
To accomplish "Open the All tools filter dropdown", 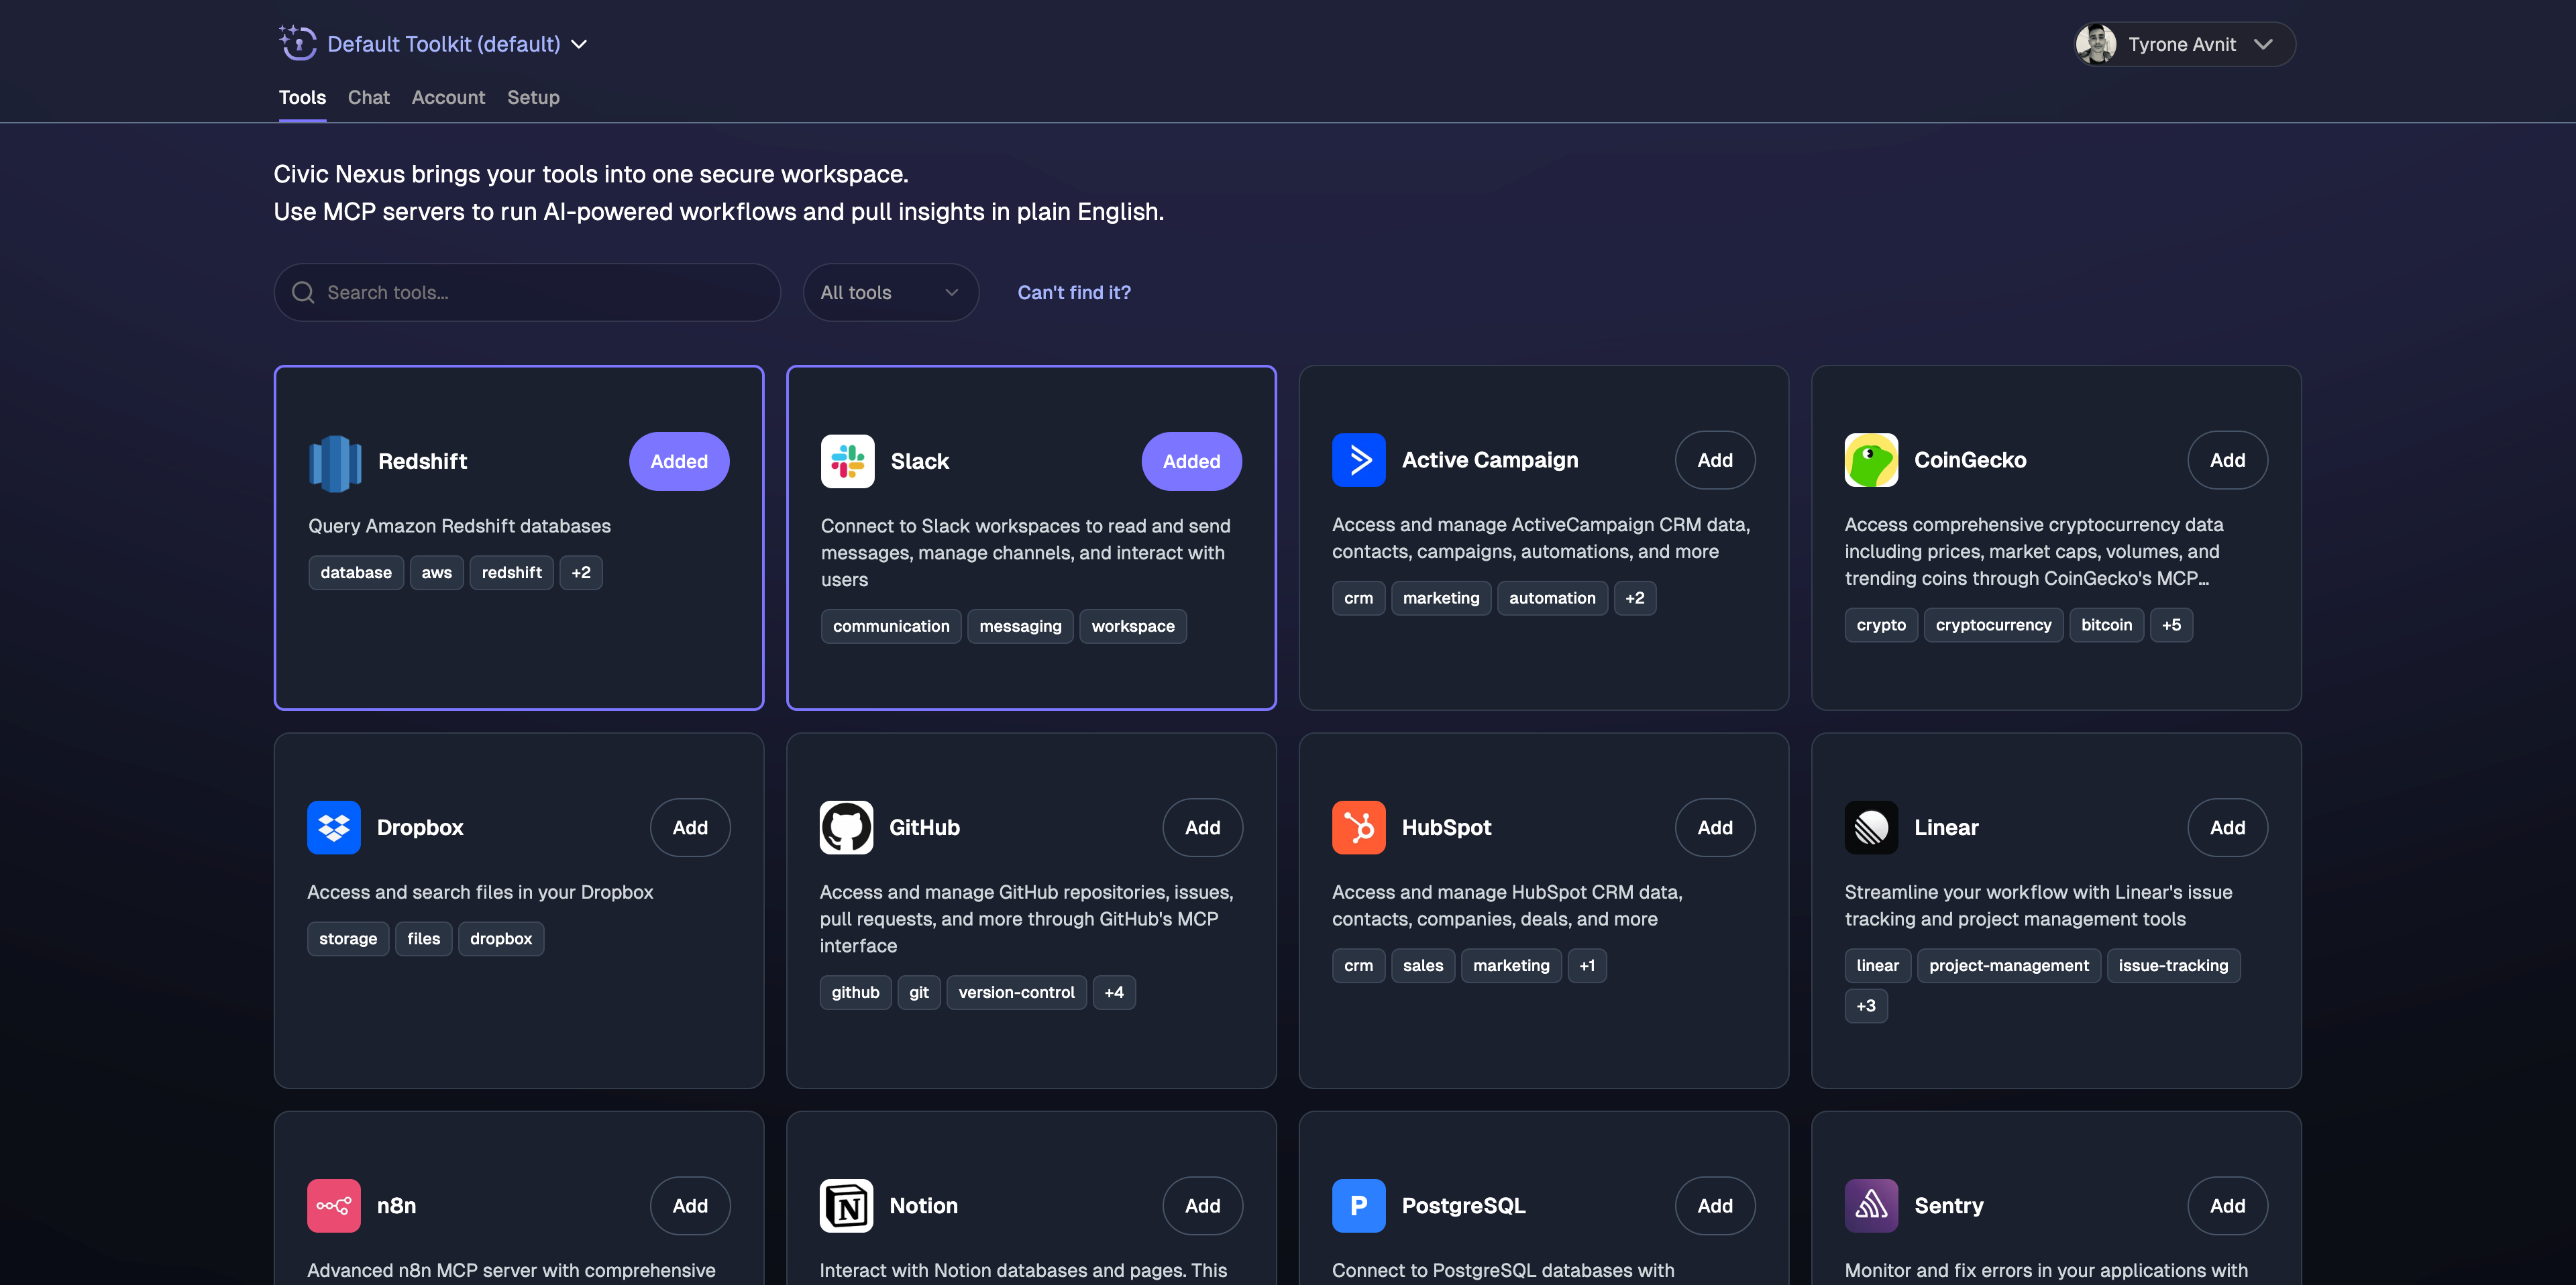I will (x=890, y=292).
